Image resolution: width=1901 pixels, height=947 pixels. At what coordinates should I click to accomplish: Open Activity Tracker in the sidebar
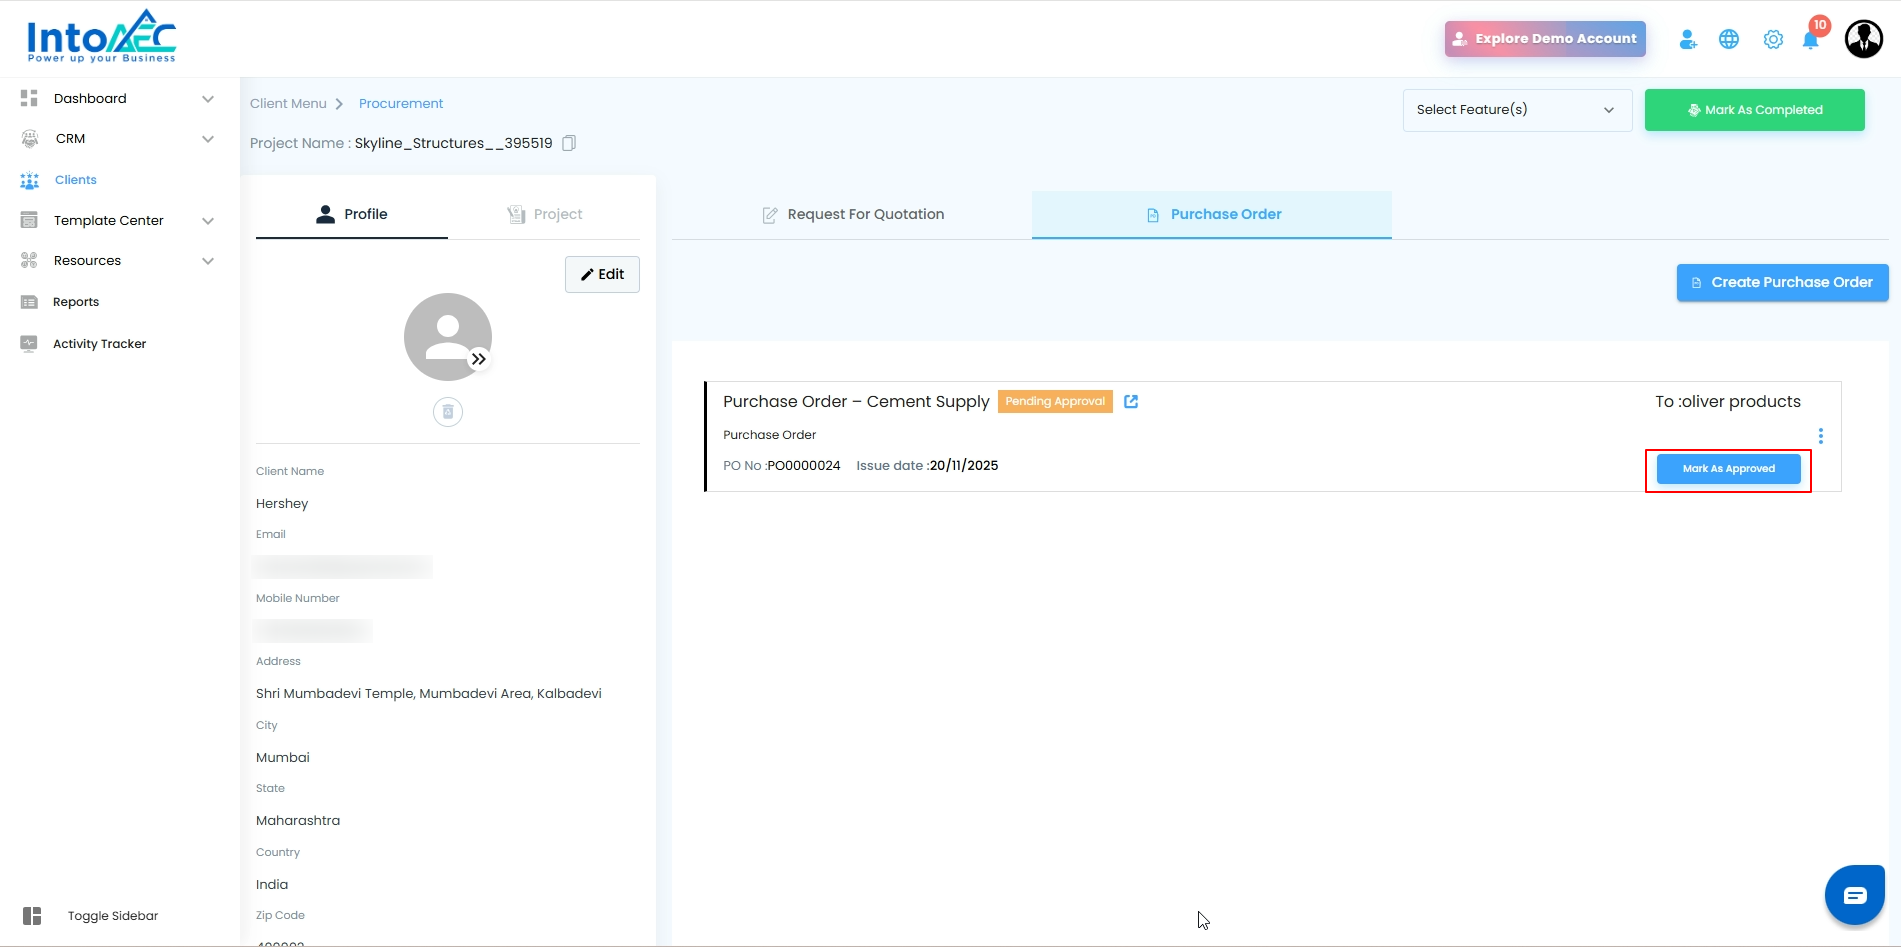point(100,344)
